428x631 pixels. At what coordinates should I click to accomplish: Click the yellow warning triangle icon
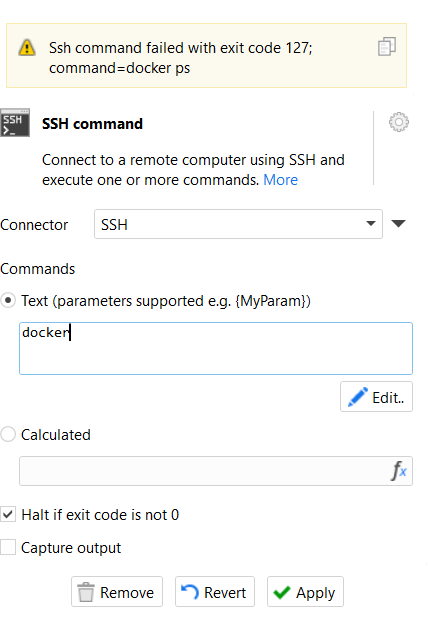coord(27,47)
